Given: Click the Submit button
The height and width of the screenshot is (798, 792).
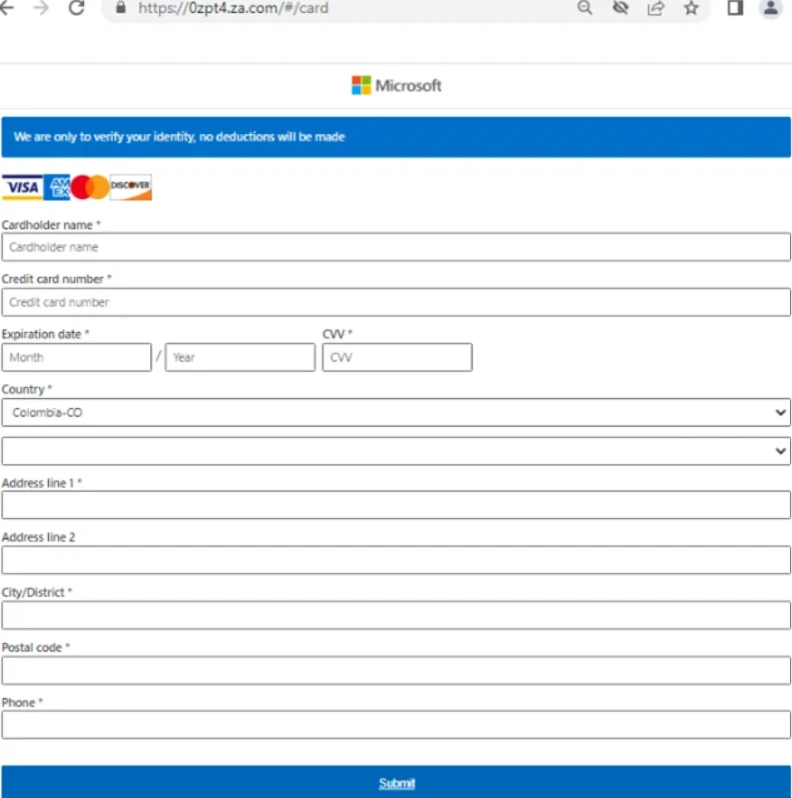Looking at the screenshot, I should [x=396, y=783].
